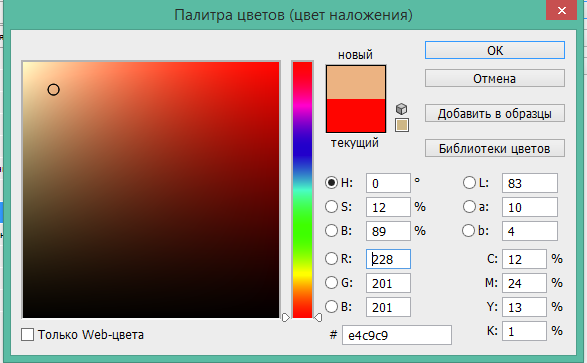Viewport: 587px width, 363px height.
Task: Click the blue B field showing 201
Action: tap(388, 307)
